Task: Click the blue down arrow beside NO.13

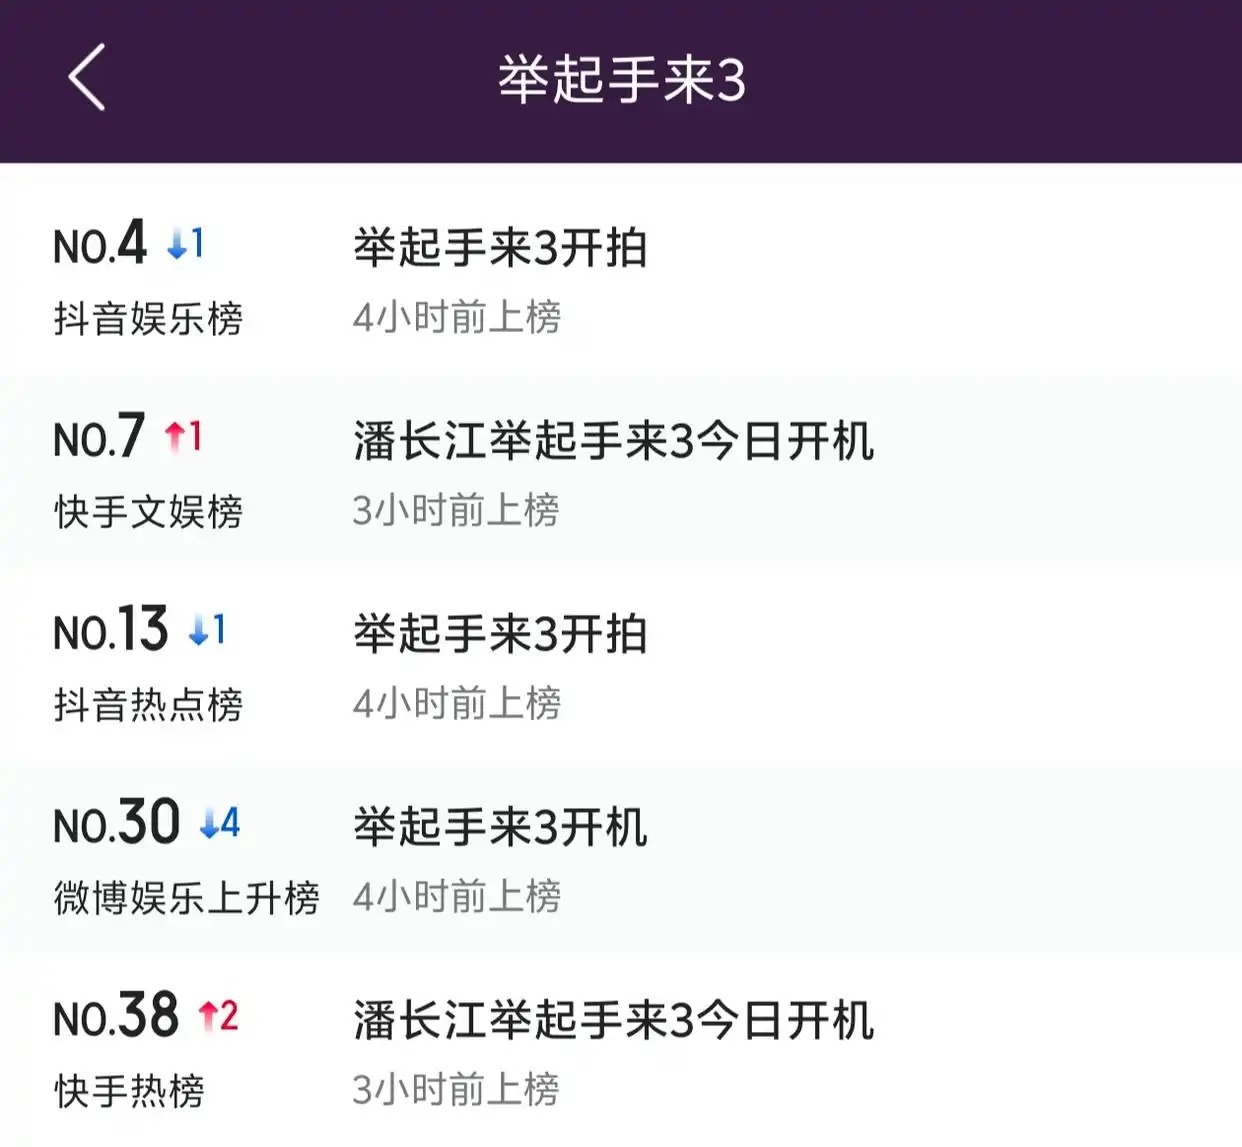Action: click(x=198, y=630)
